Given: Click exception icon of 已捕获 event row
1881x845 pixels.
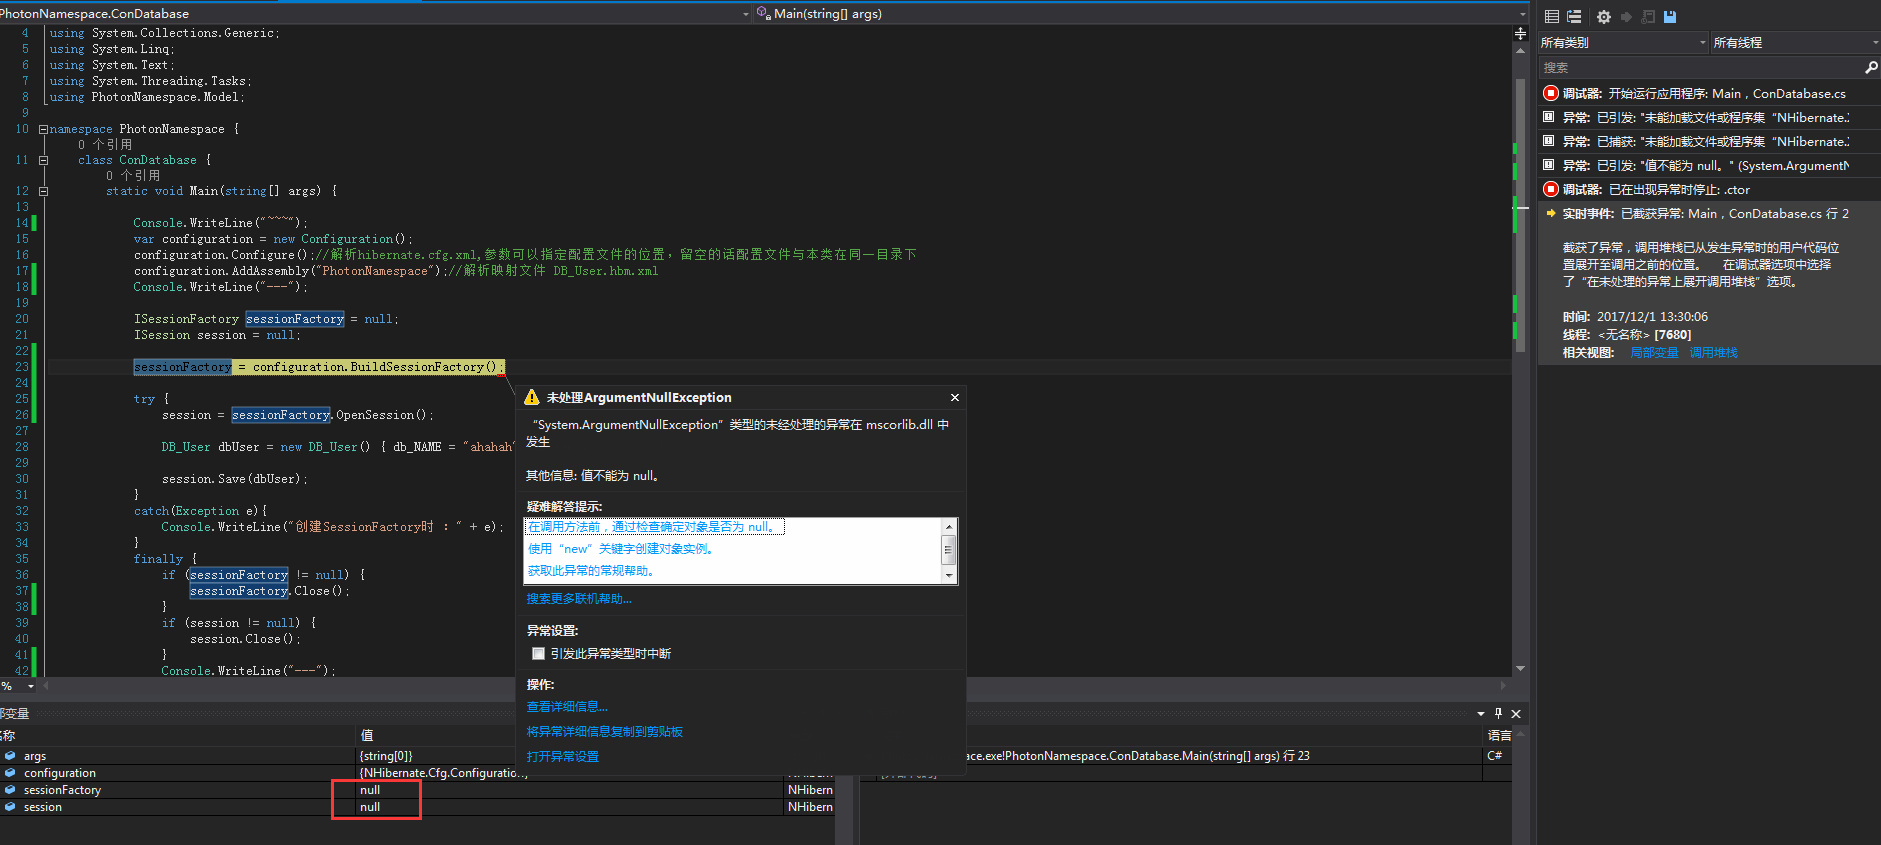Looking at the screenshot, I should tap(1549, 141).
